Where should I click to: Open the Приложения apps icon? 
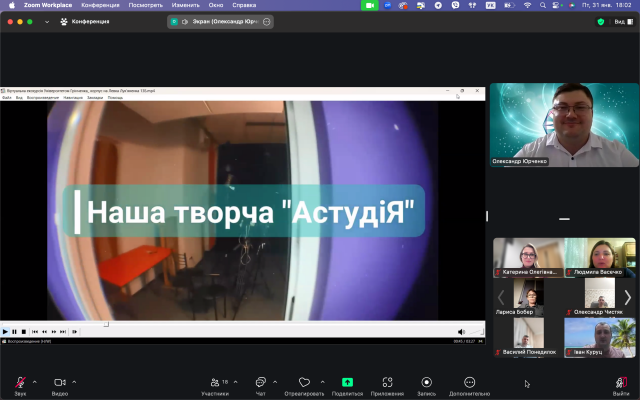387,383
